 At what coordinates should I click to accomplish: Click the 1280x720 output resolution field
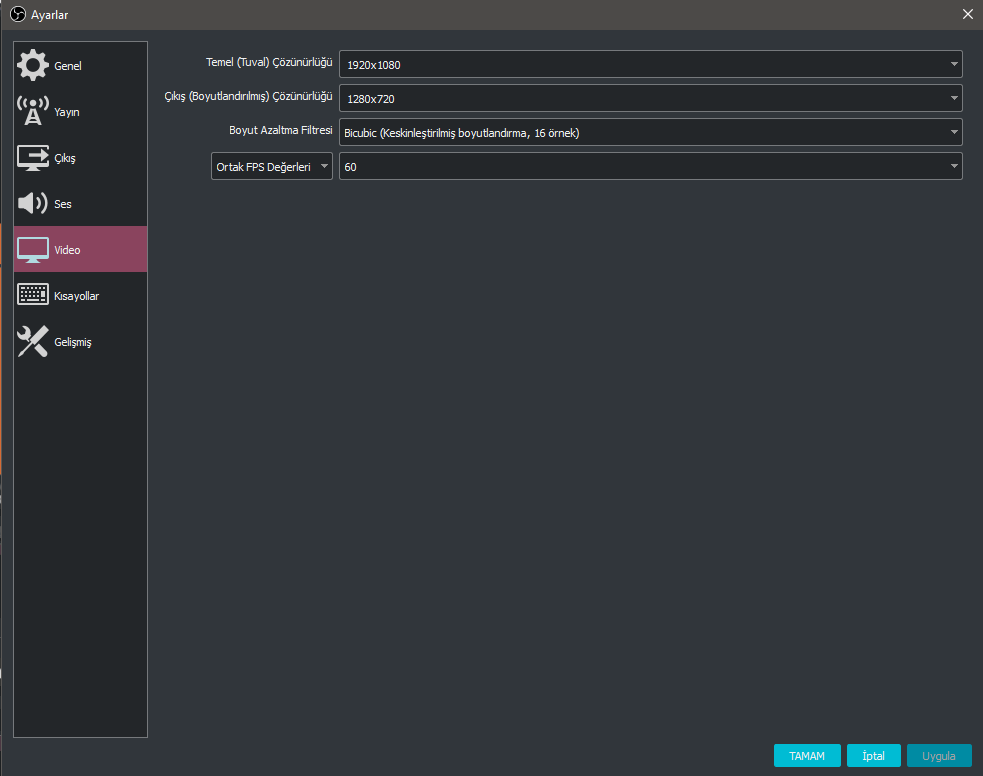coord(650,98)
